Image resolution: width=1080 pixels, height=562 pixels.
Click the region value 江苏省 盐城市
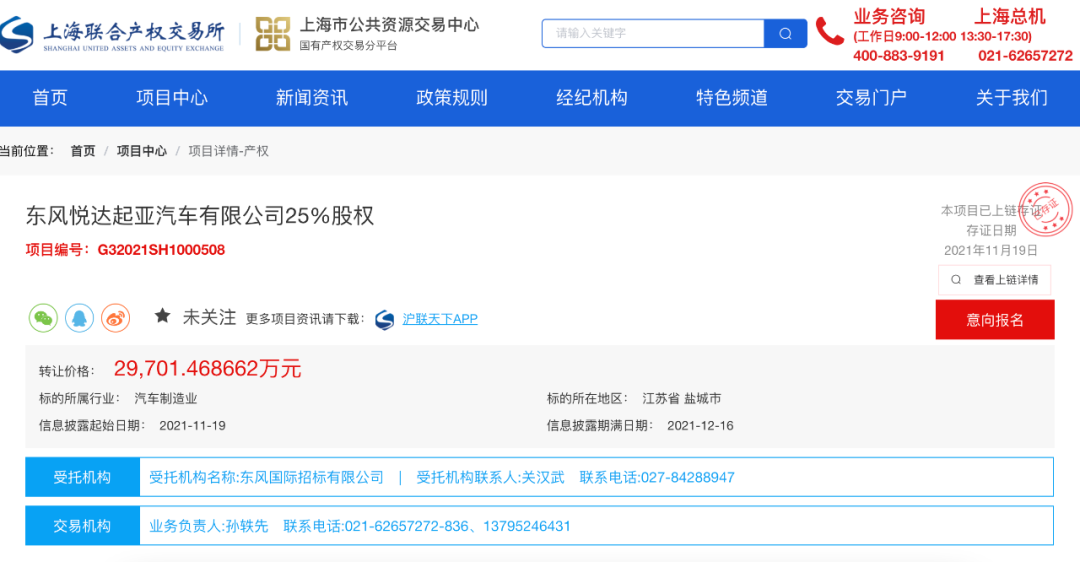tap(682, 399)
